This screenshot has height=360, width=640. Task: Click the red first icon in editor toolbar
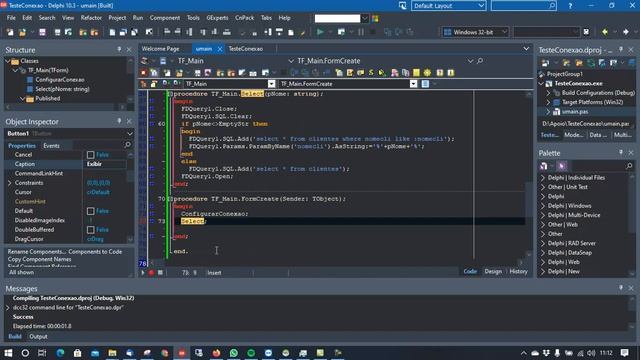coord(143,73)
